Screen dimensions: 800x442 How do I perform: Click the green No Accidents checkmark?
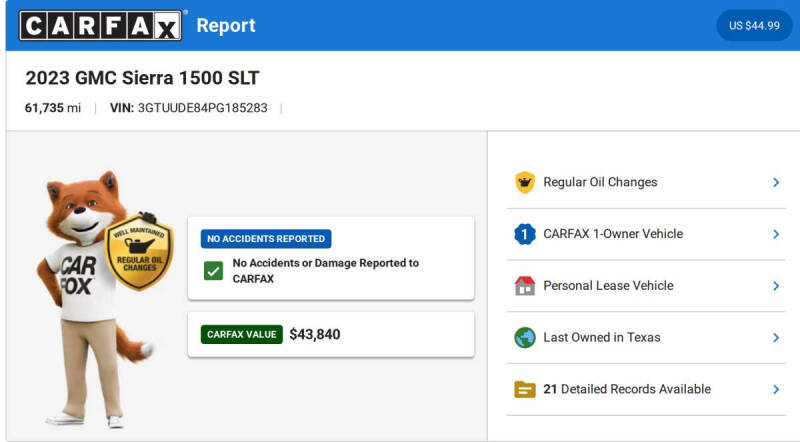[x=213, y=271]
